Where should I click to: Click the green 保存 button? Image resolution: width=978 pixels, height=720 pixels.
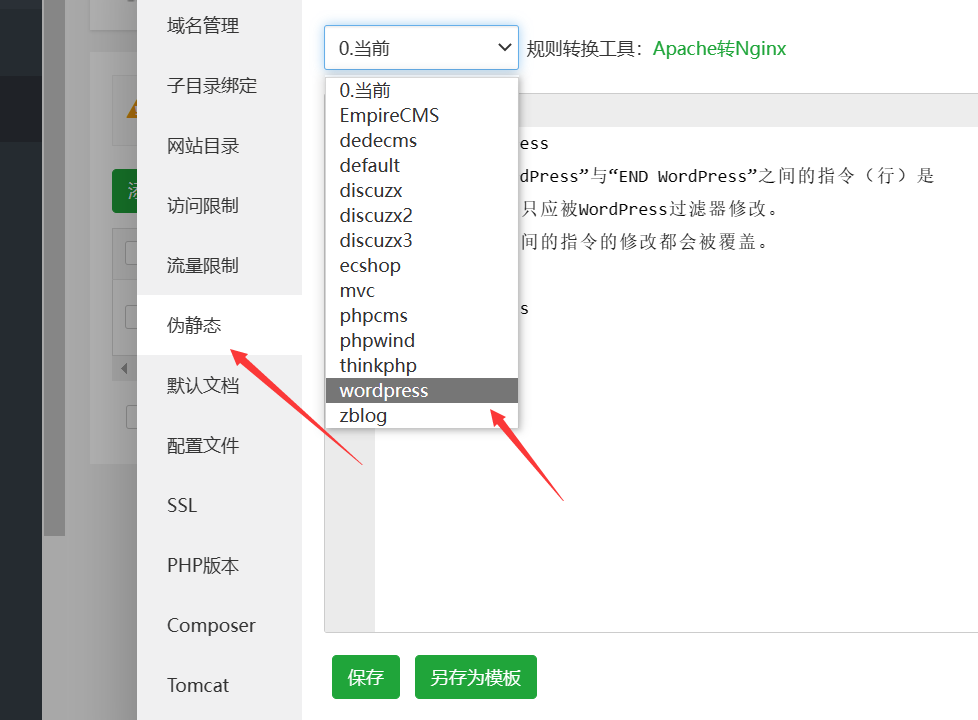coord(365,677)
